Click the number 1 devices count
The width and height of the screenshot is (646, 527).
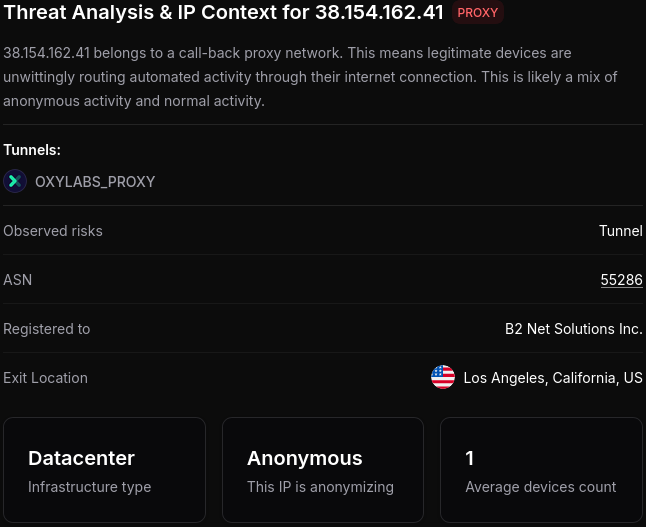click(x=470, y=458)
